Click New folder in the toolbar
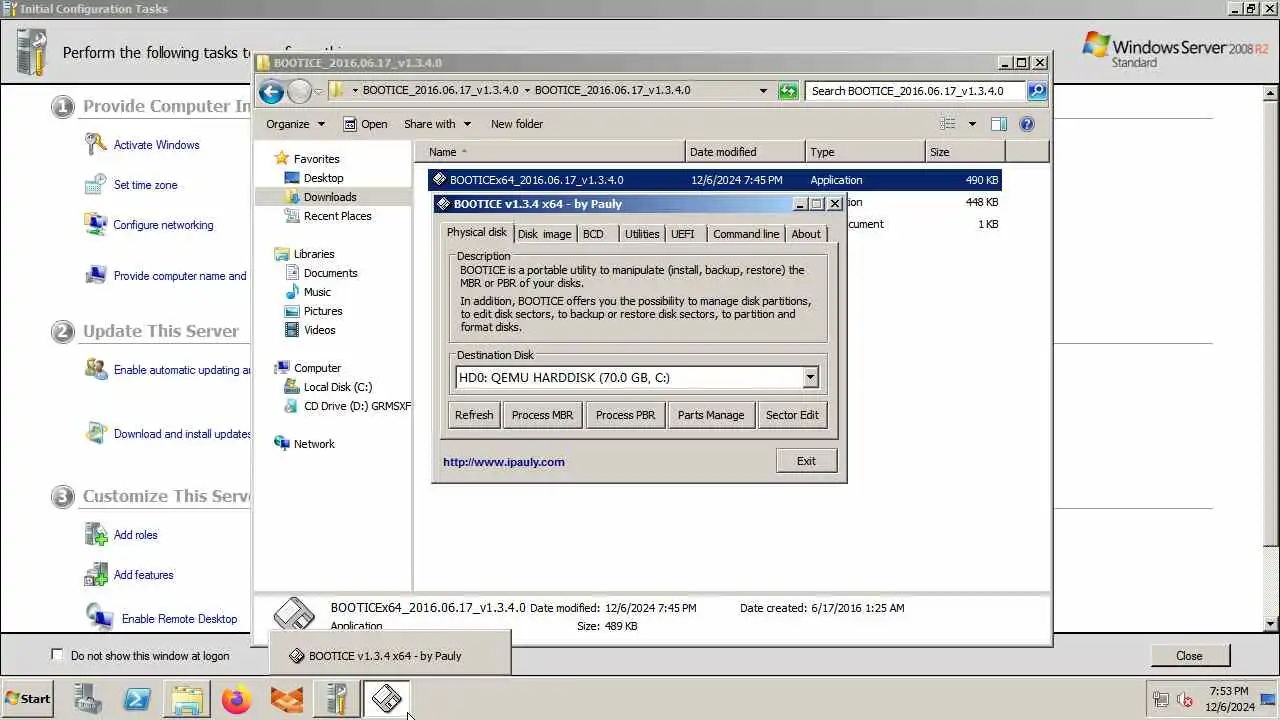Screen dimensions: 1280x720 (517, 124)
